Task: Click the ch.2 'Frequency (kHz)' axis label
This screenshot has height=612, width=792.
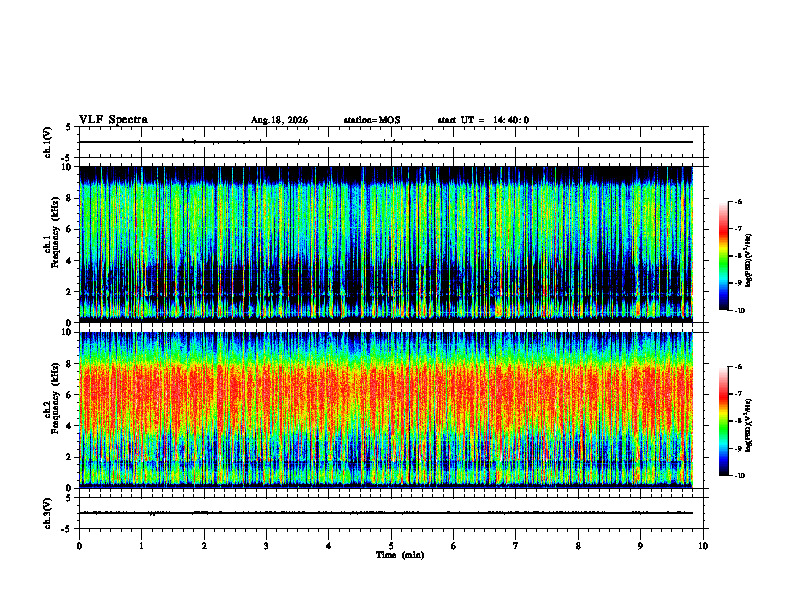Action: [55, 399]
